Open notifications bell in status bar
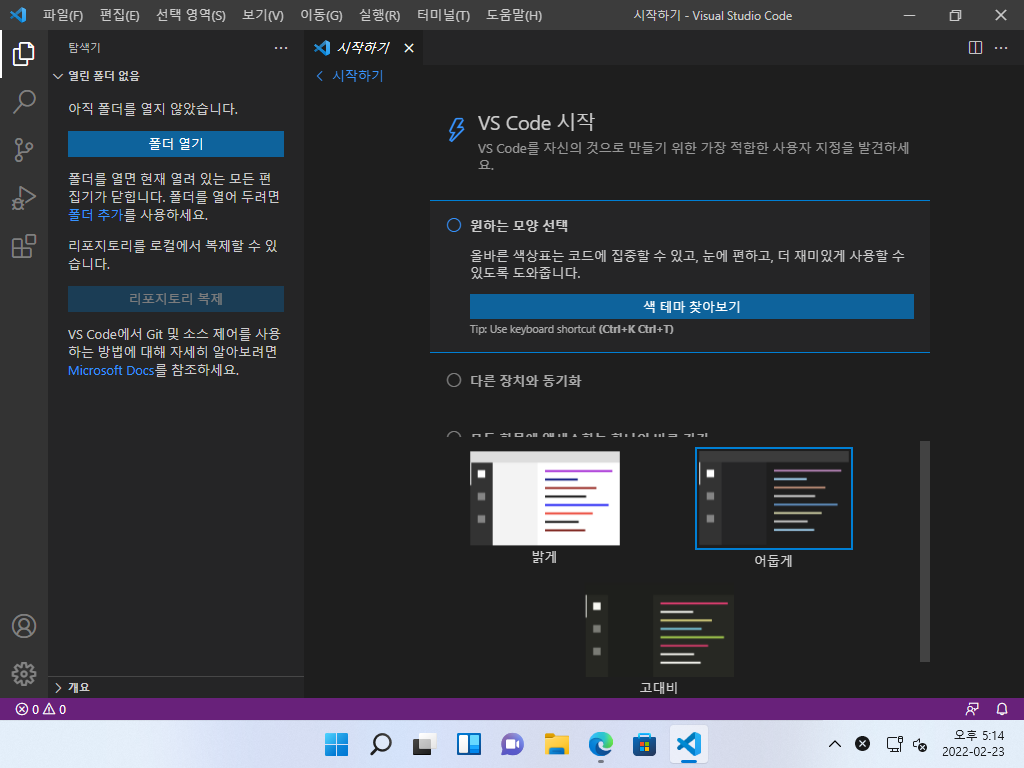1024x768 pixels. point(1002,709)
